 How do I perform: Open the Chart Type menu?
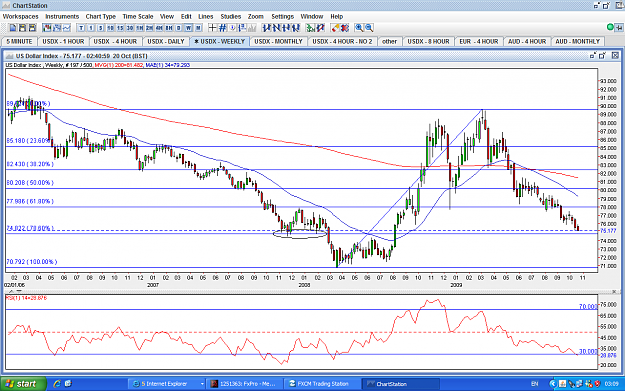pyautogui.click(x=100, y=16)
